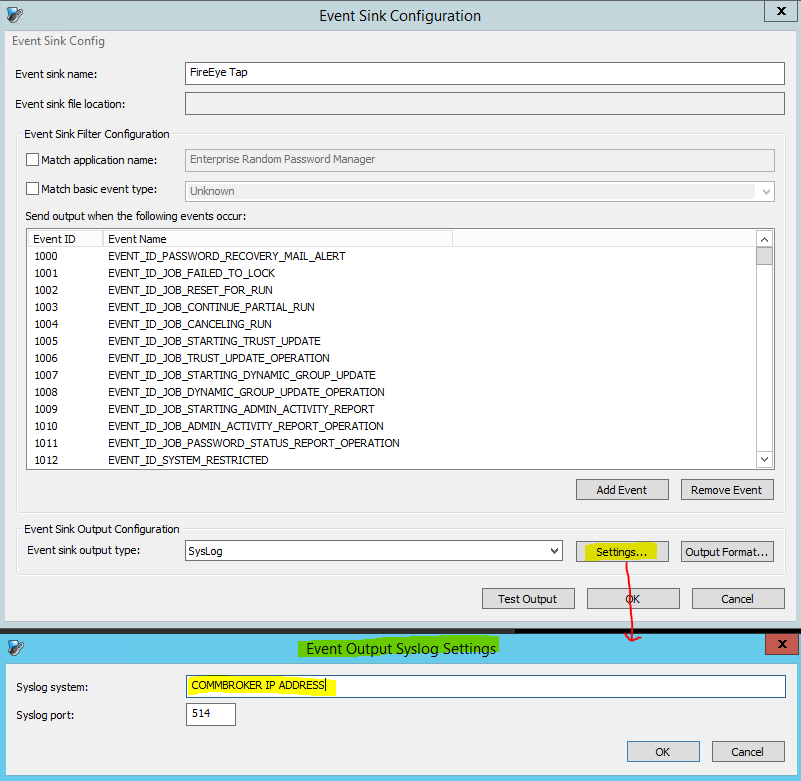The image size is (801, 781).
Task: Click OK in Event Output Syslog Settings
Action: pyautogui.click(x=663, y=752)
